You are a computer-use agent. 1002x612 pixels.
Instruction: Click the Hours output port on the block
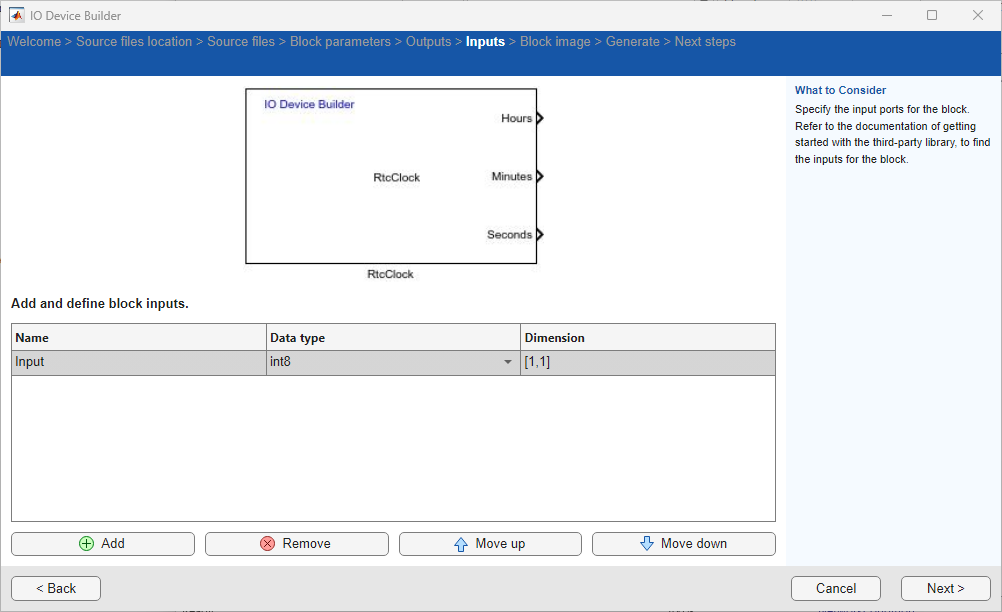[x=539, y=118]
